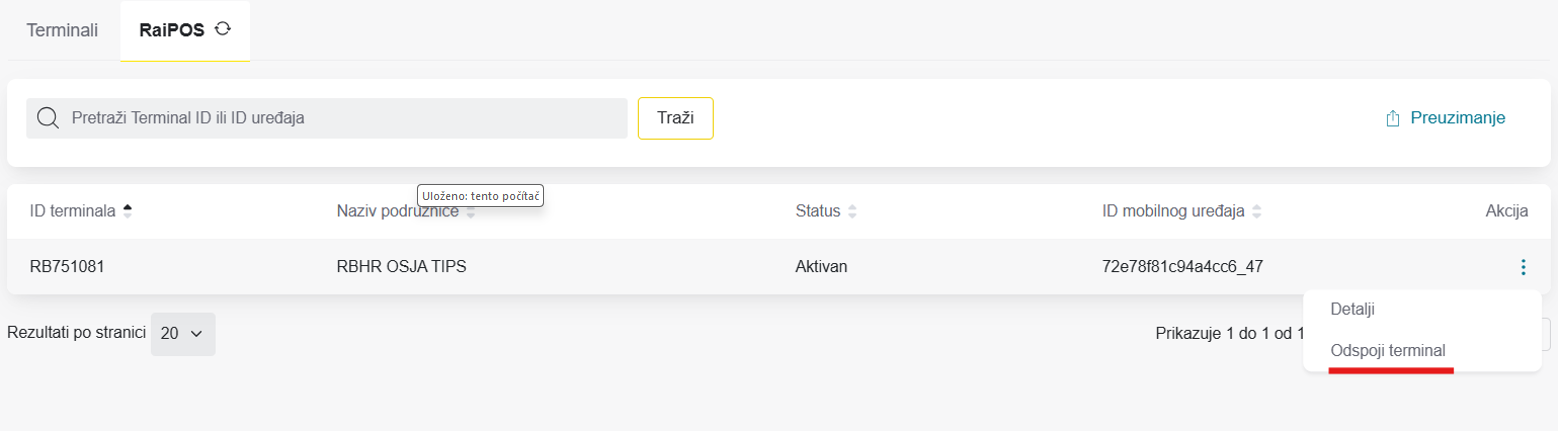Viewport: 1558px width, 431px height.
Task: Switch to the Terminali tab
Action: [62, 30]
